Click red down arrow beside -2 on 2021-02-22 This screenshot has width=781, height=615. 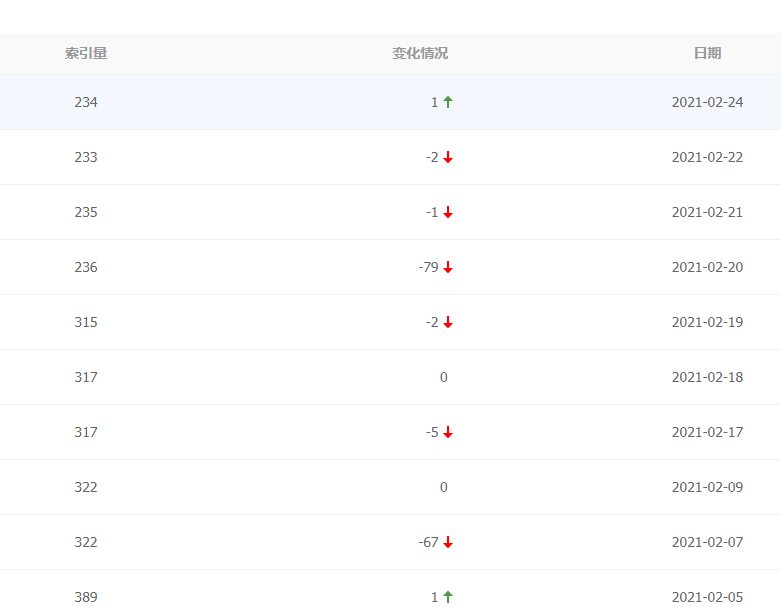pos(448,157)
